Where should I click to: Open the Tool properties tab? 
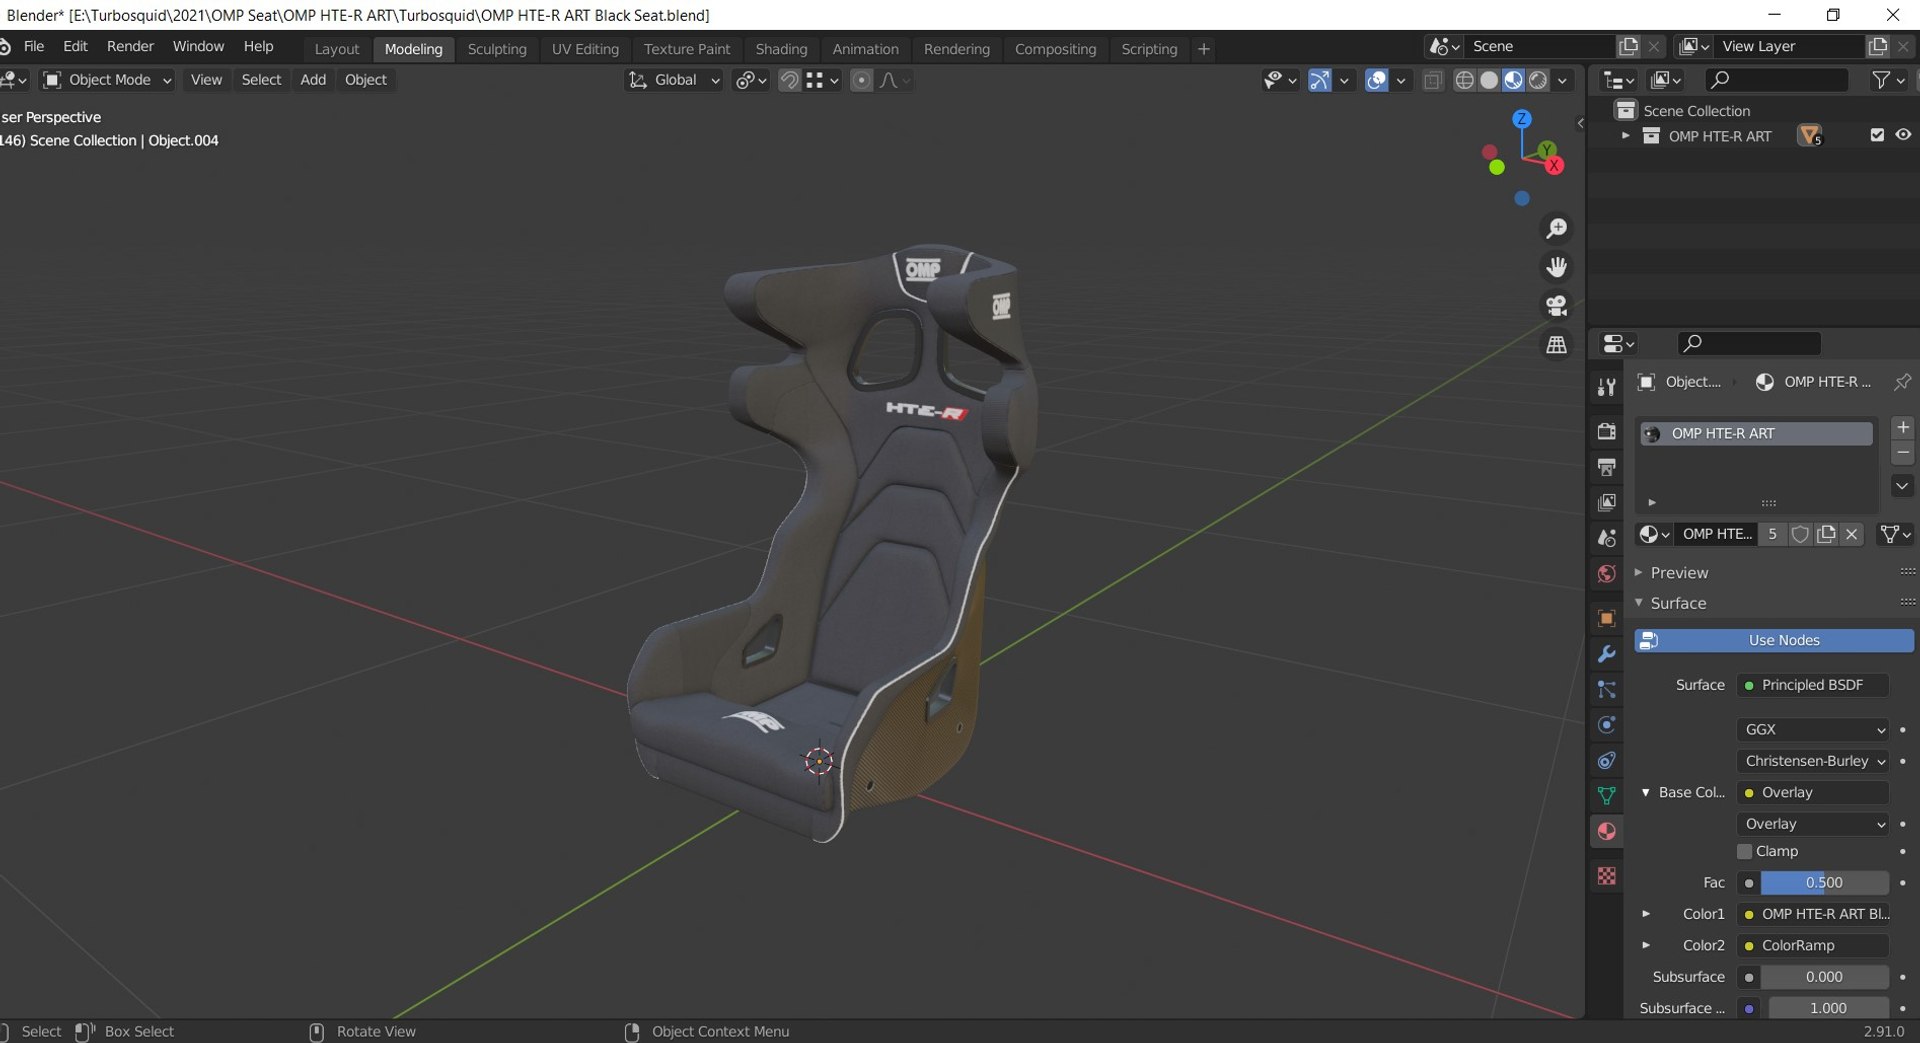[1606, 387]
